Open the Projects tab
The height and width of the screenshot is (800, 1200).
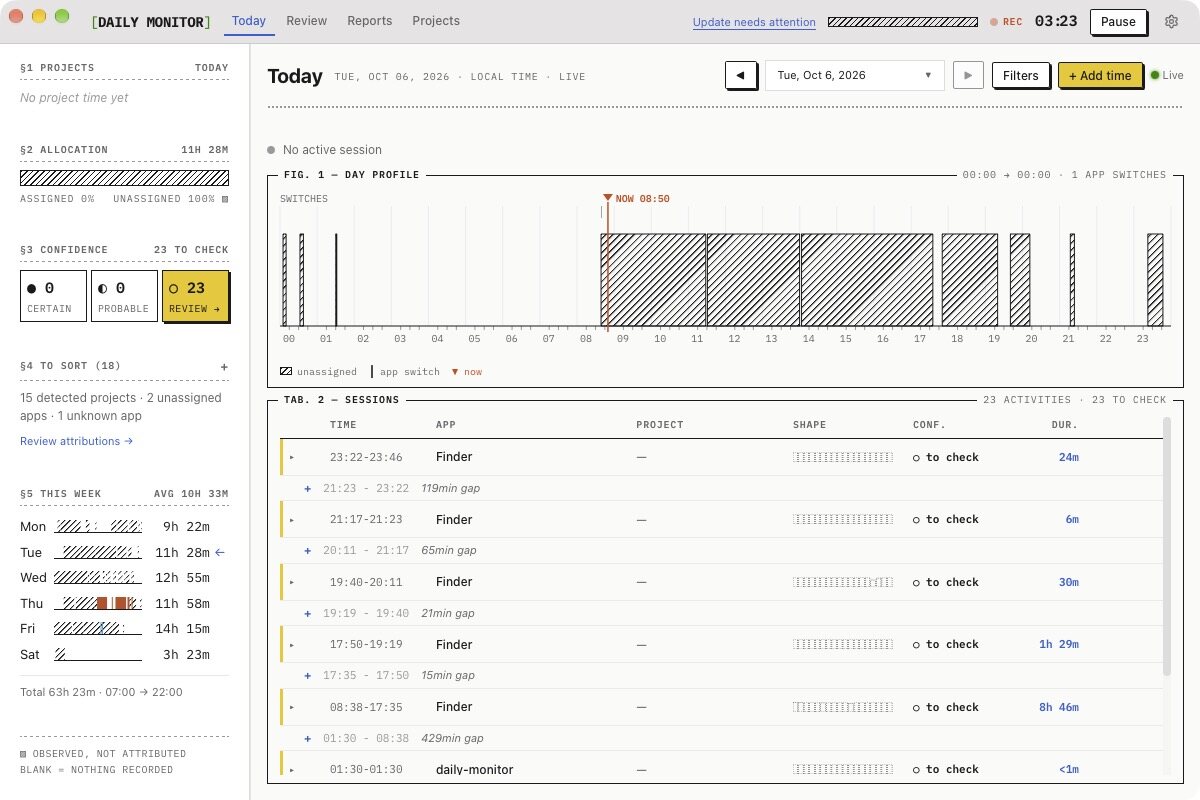coord(436,20)
